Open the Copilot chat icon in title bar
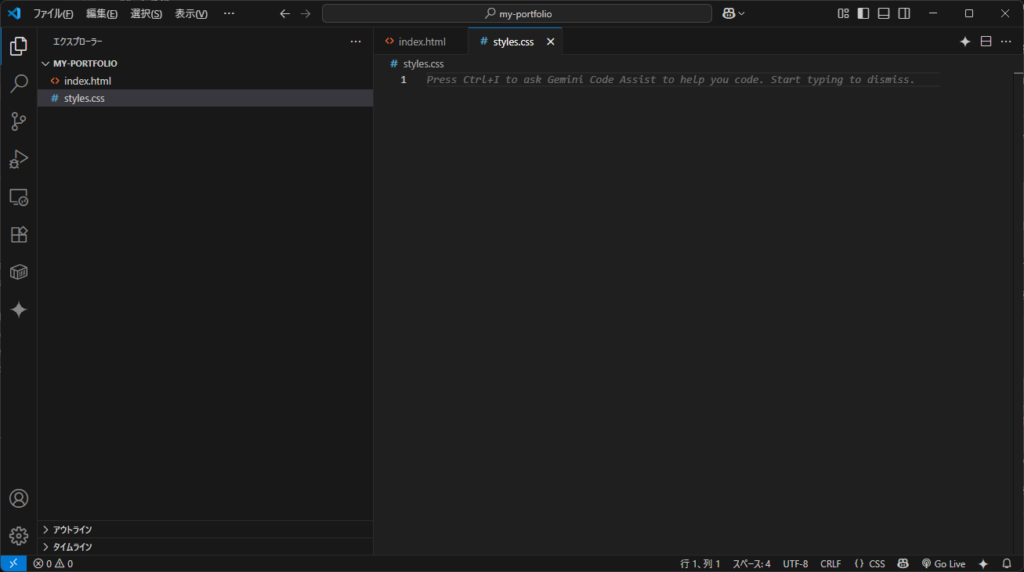The width and height of the screenshot is (1024, 572). pyautogui.click(x=729, y=13)
